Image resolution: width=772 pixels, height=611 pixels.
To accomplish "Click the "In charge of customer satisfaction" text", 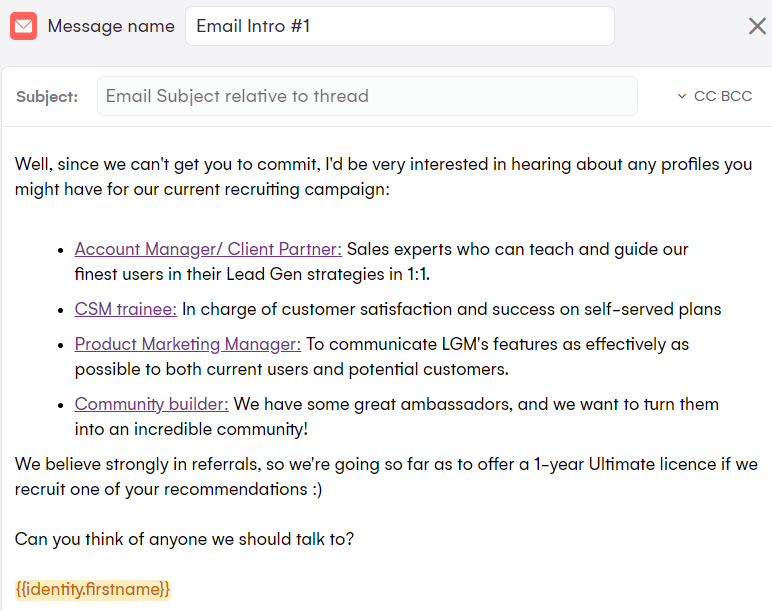I will 451,309.
